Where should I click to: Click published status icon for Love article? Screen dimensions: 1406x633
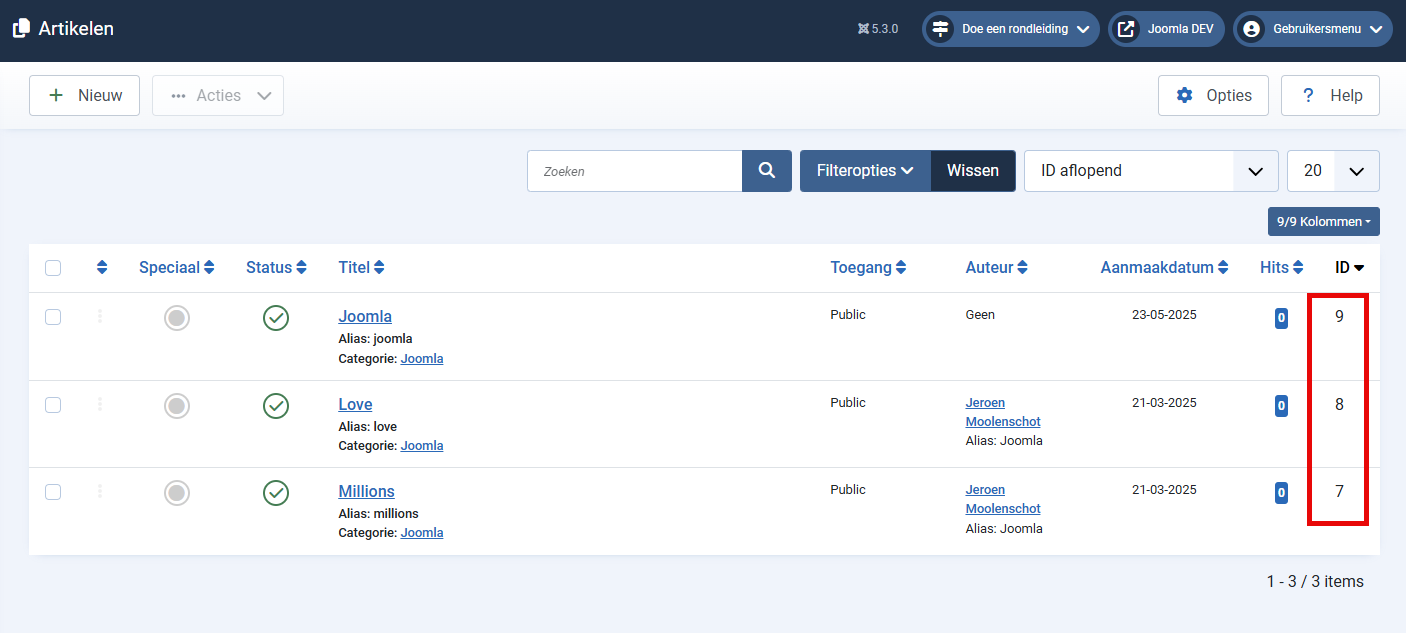point(276,405)
